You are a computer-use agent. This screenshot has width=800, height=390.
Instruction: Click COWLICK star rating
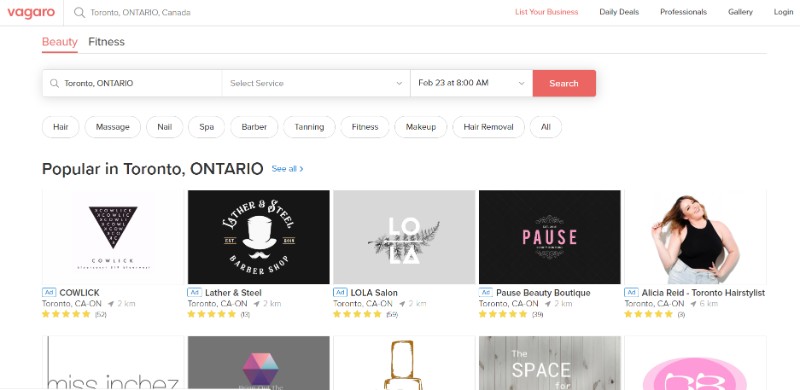66,314
